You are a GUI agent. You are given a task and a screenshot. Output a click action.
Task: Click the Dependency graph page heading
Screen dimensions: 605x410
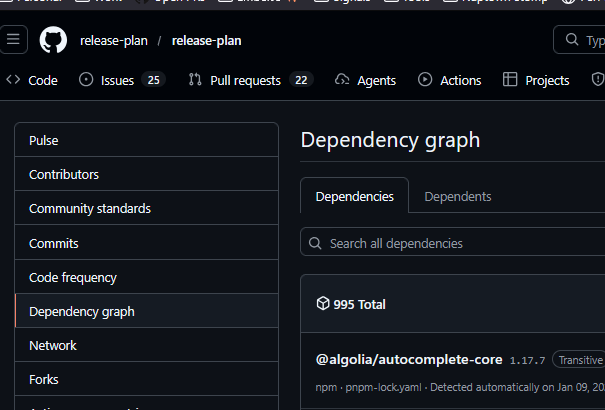390,140
